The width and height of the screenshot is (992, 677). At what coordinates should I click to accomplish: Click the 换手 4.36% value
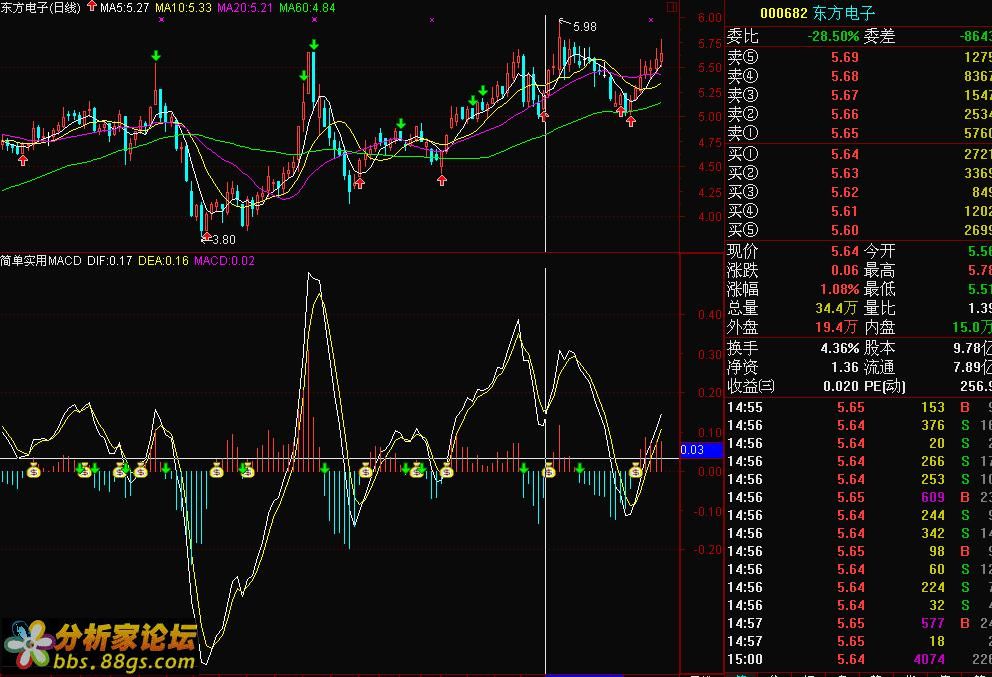coord(840,349)
